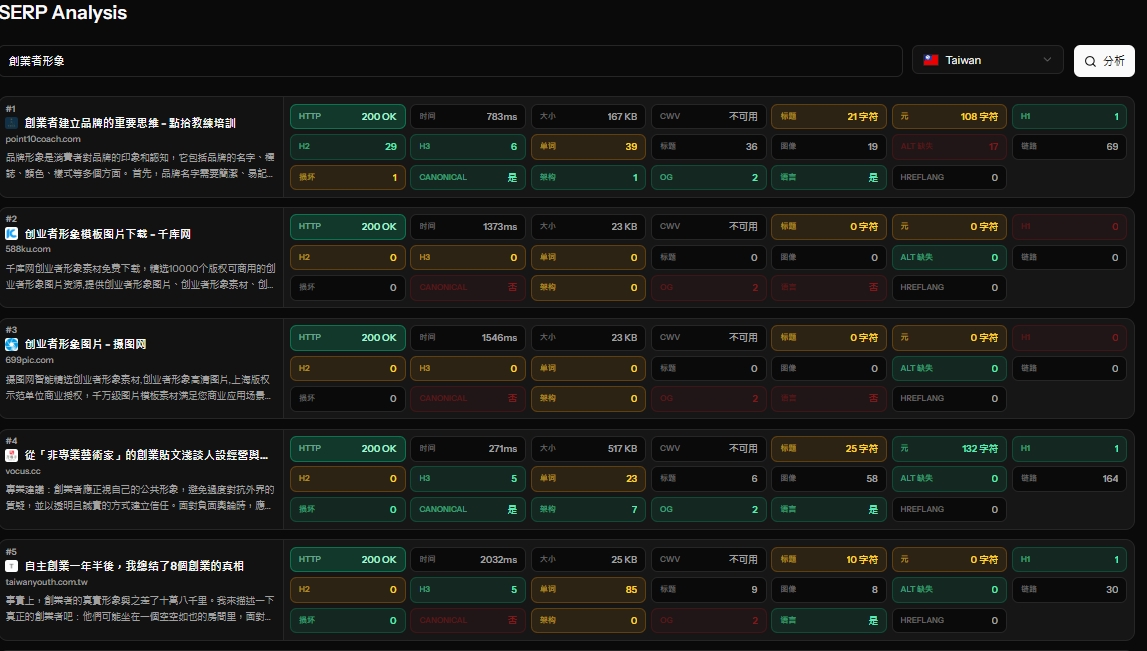The height and width of the screenshot is (651, 1147).
Task: Click the result #1 description snippet
Action: tap(140, 165)
